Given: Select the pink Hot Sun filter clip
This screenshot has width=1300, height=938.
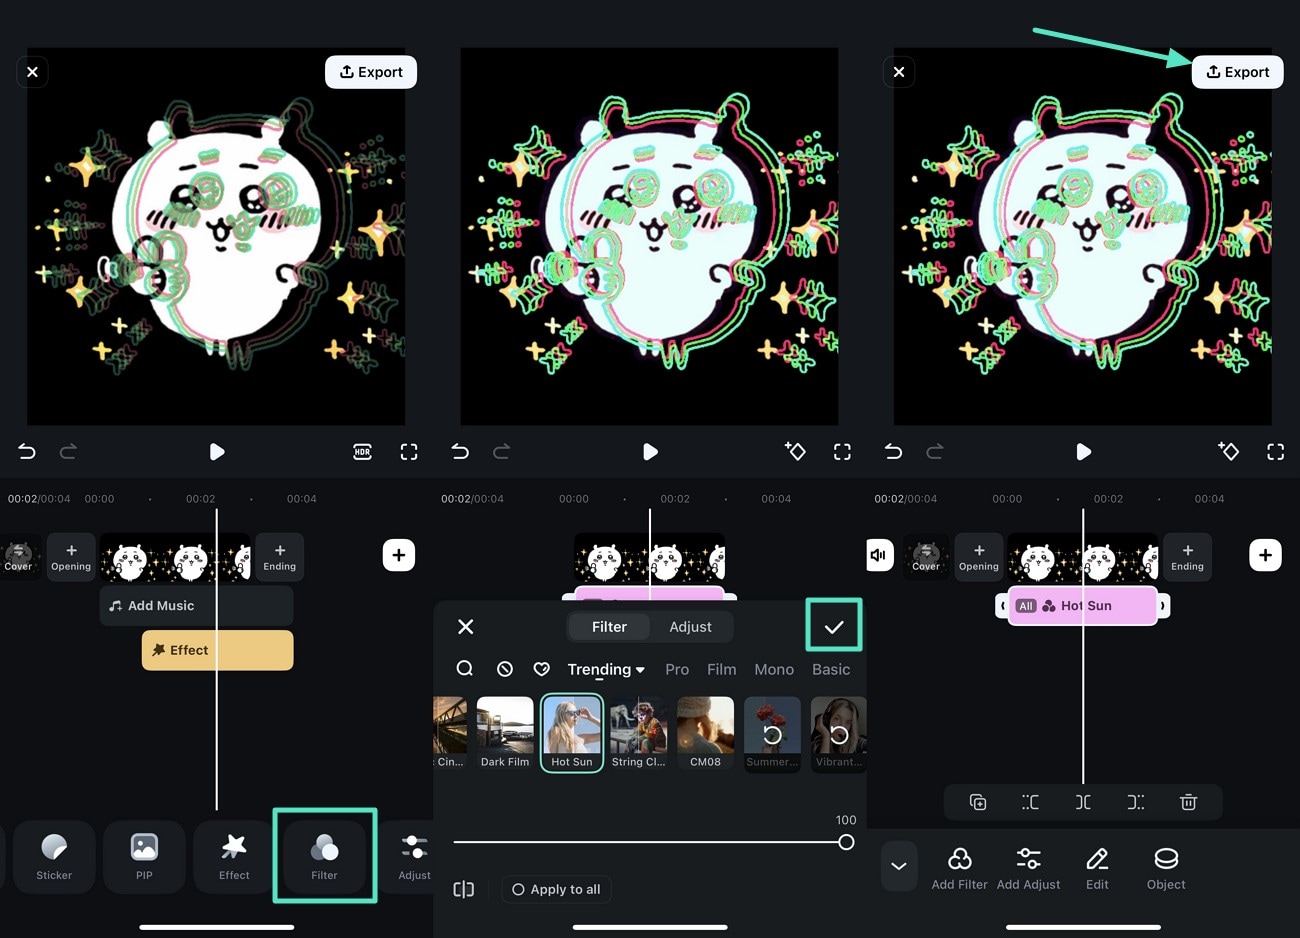Looking at the screenshot, I should [1082, 606].
